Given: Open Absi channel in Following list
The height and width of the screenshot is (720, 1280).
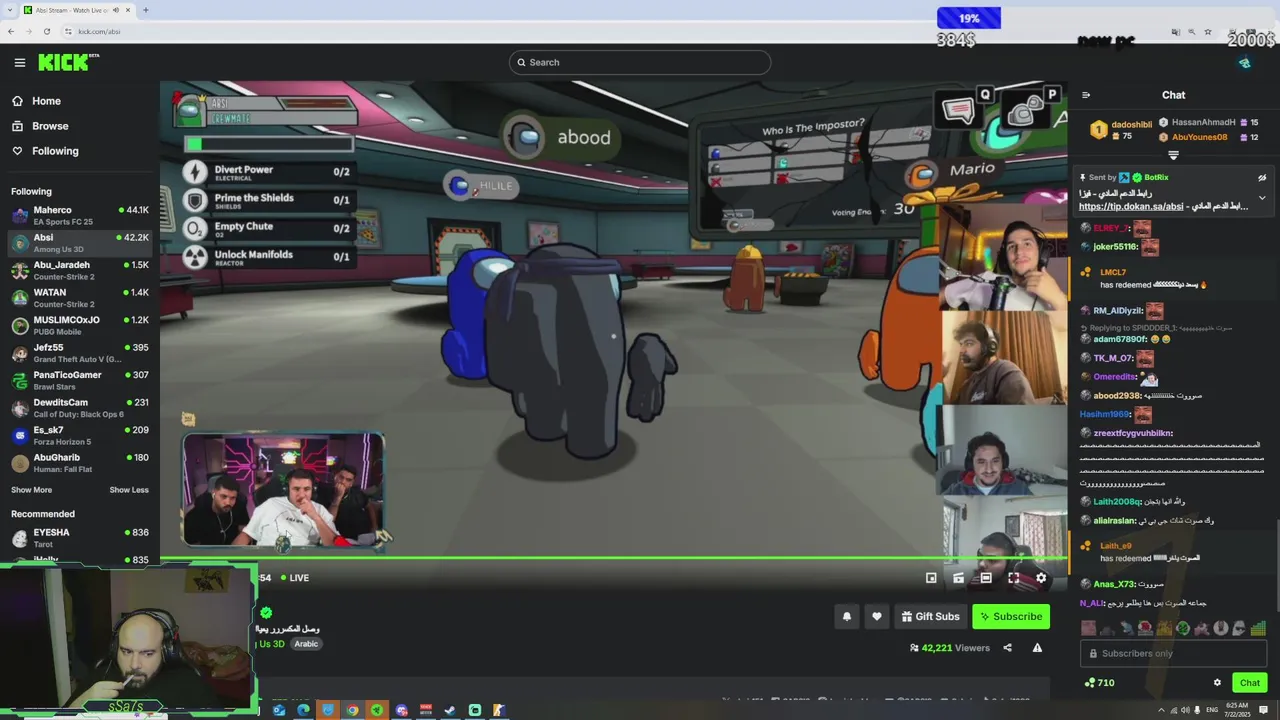Looking at the screenshot, I should 80,243.
